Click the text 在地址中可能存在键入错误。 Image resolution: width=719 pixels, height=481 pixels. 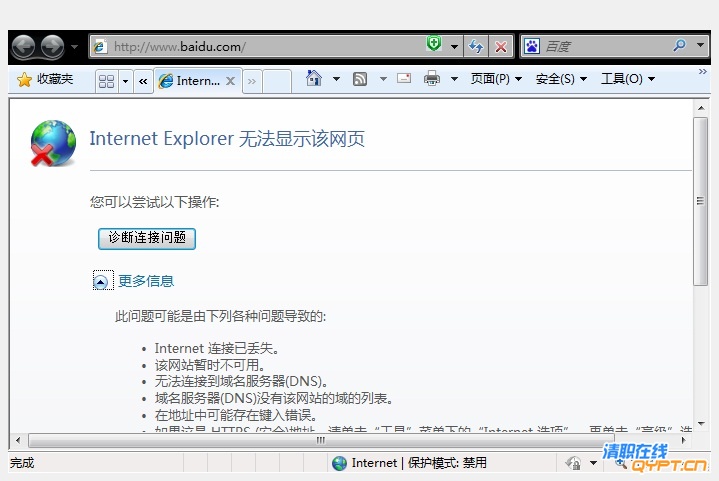236,415
